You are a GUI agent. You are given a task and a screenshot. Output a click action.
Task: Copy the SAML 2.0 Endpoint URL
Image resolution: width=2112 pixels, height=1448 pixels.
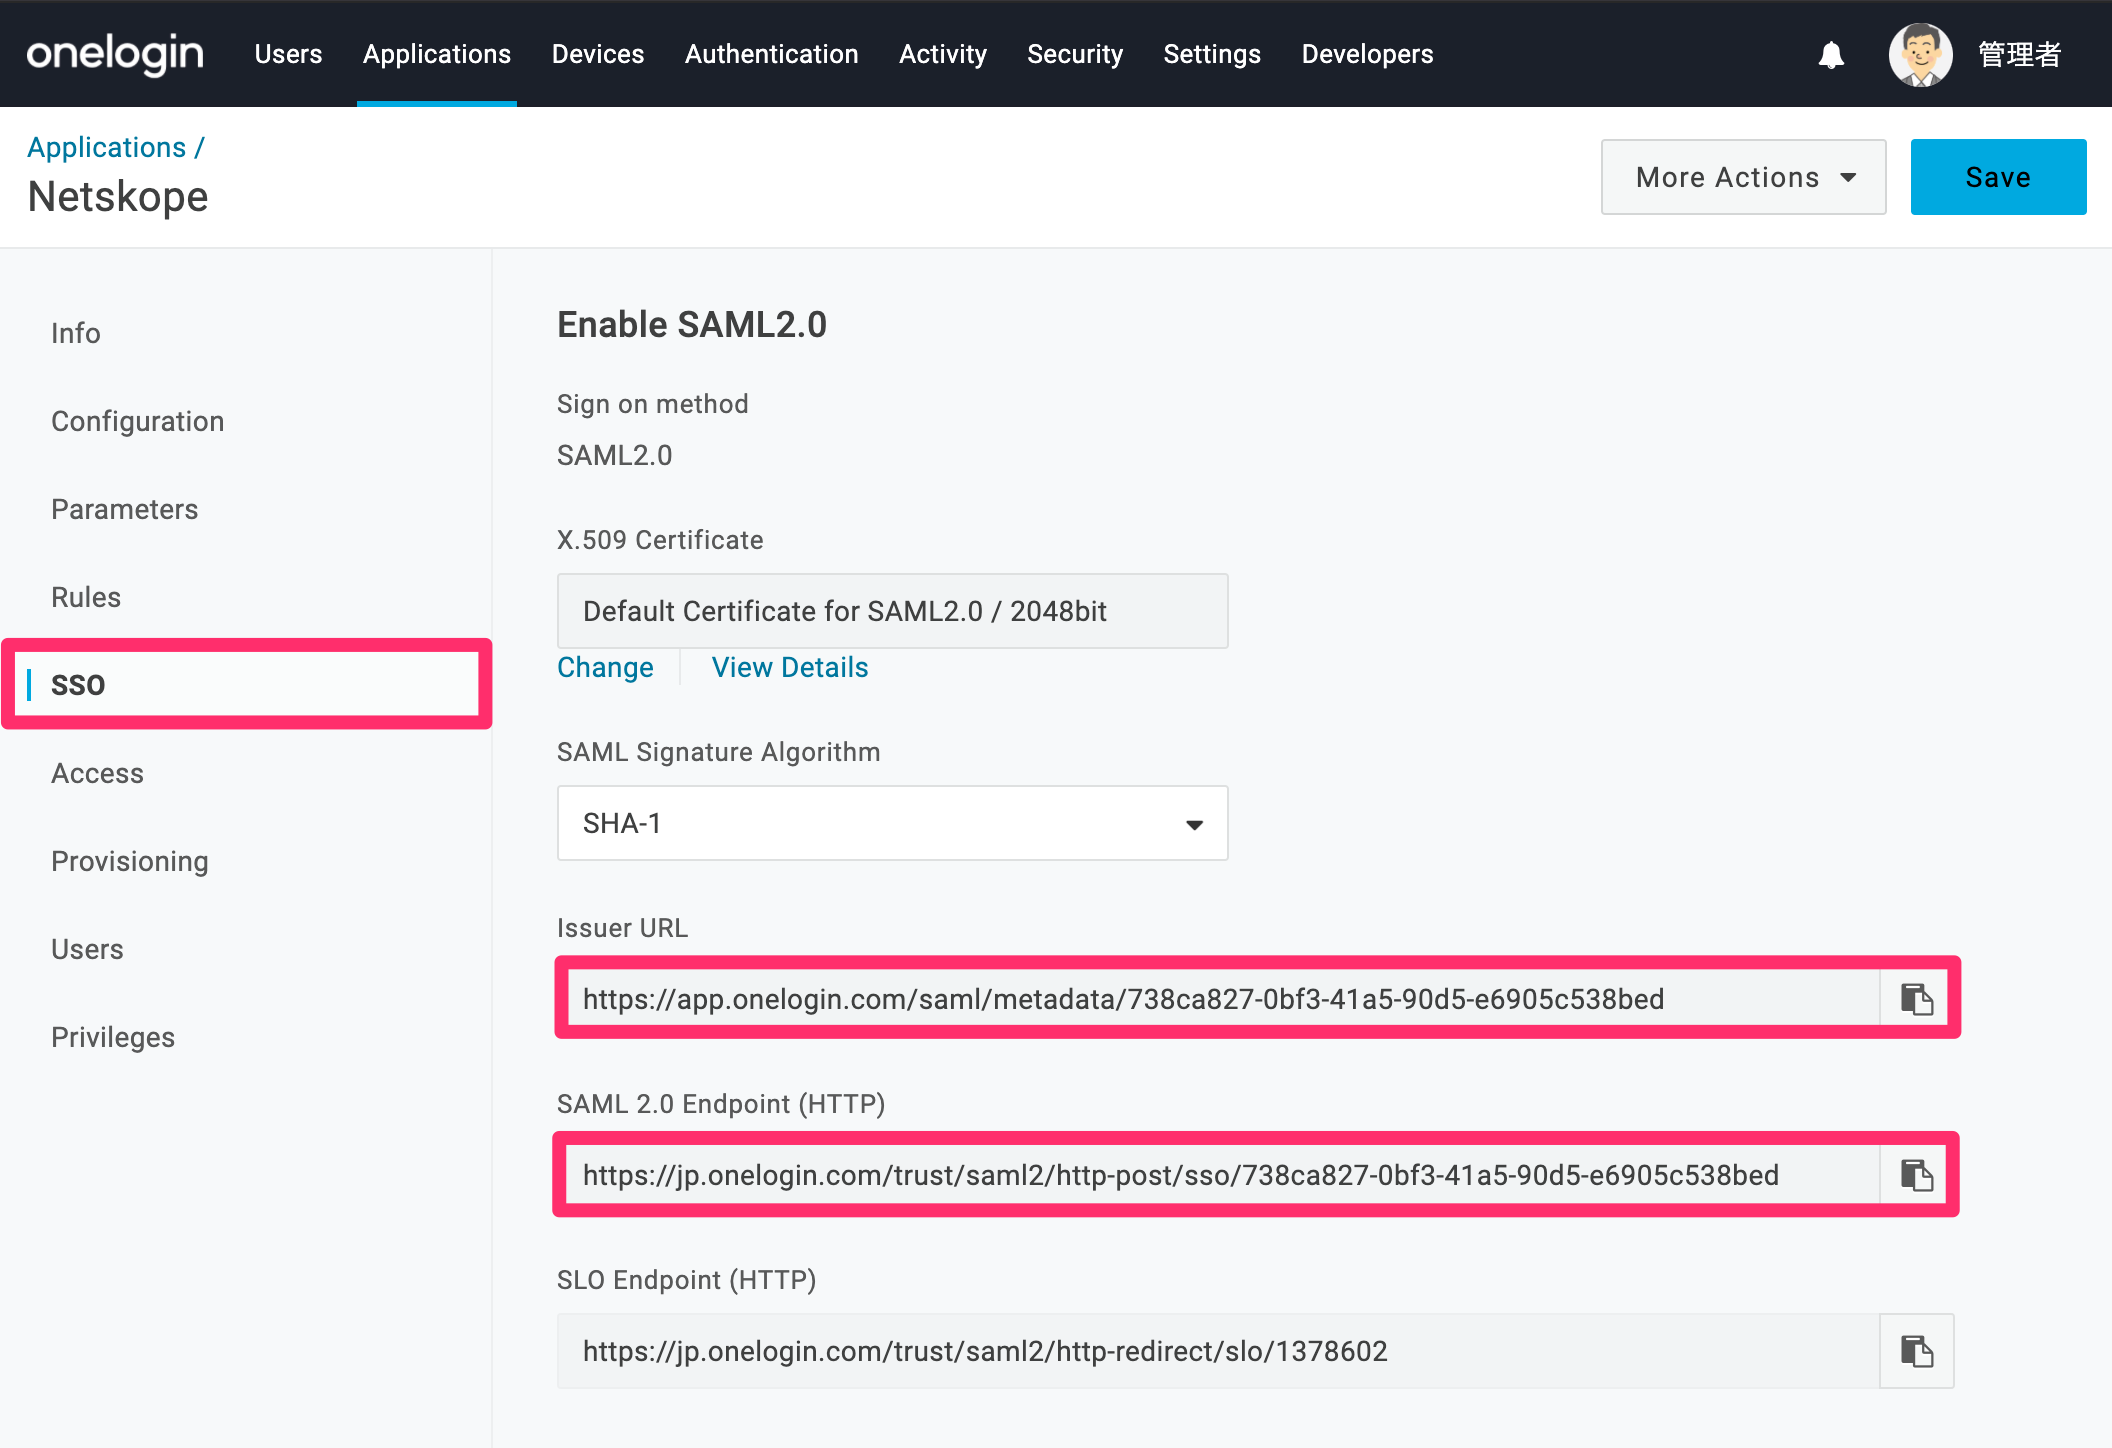(1916, 1175)
